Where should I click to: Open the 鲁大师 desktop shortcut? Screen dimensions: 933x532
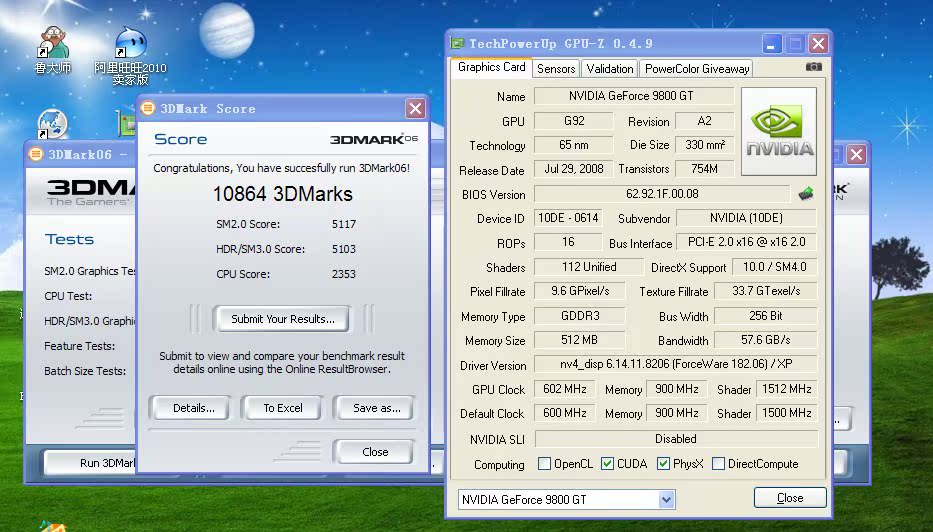[x=53, y=42]
